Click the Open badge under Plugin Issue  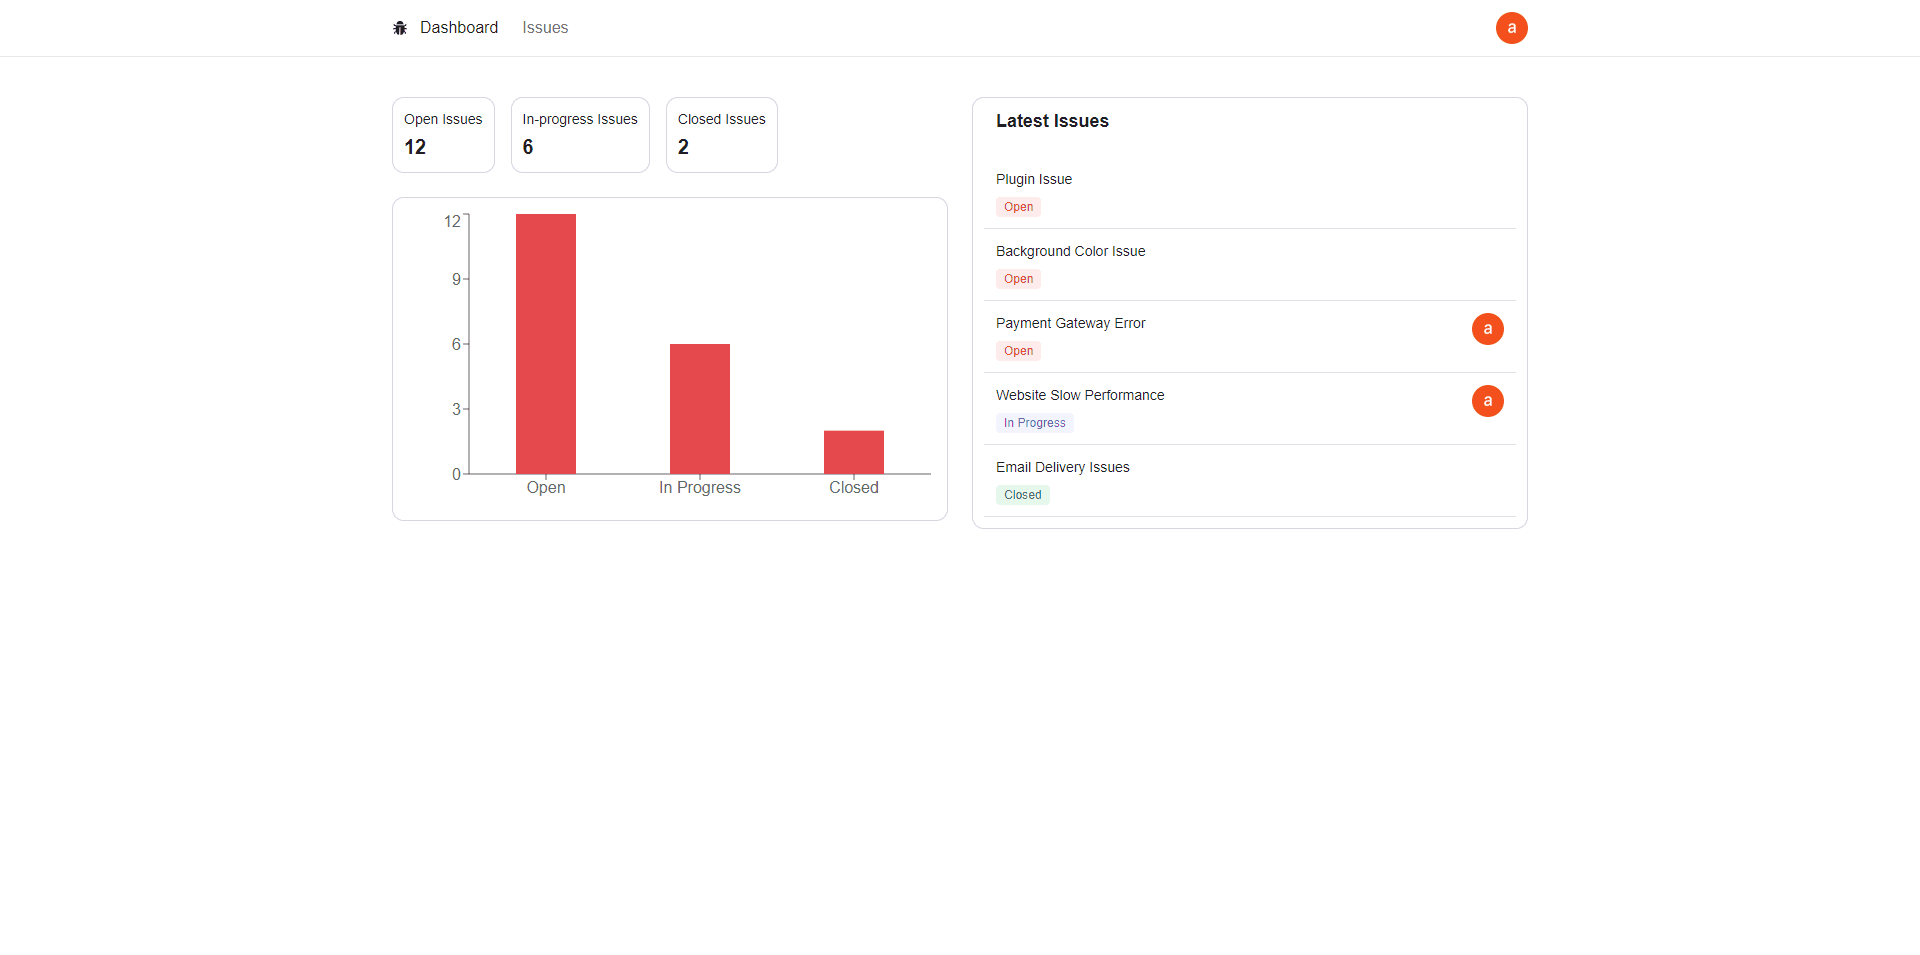click(x=1018, y=207)
